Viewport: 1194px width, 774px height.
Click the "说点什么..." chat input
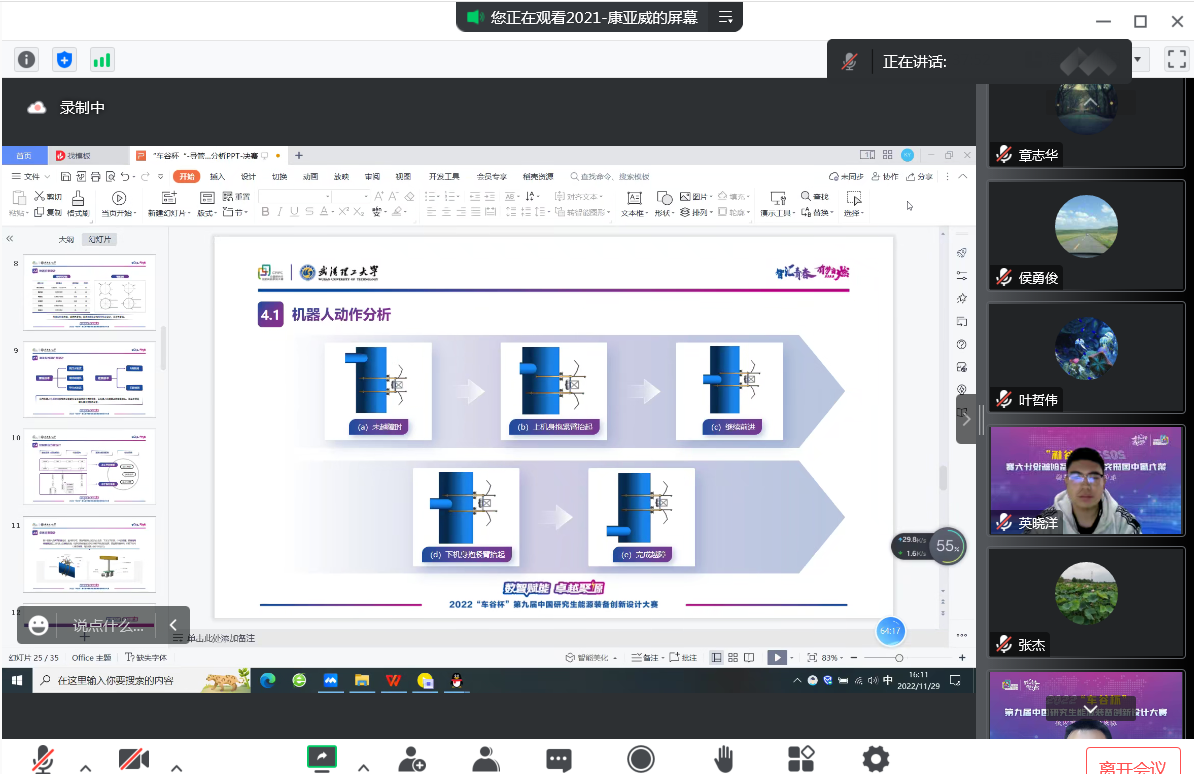[x=108, y=626]
